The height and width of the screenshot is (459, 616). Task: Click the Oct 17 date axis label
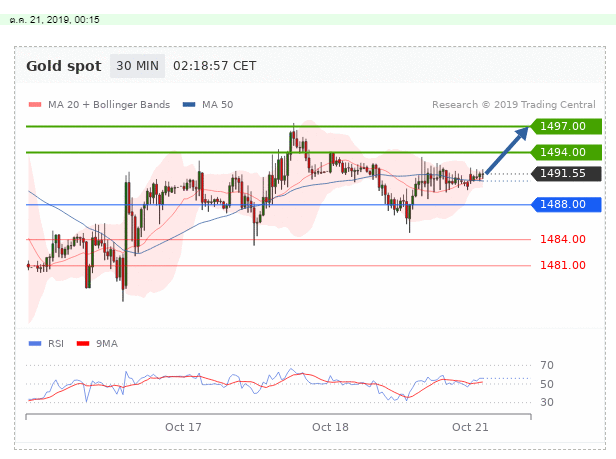pyautogui.click(x=183, y=427)
